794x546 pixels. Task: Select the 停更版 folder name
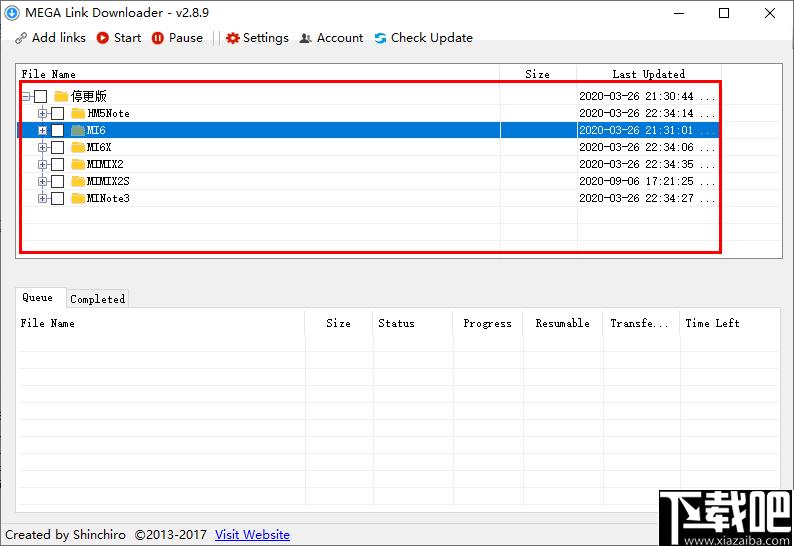click(x=89, y=96)
